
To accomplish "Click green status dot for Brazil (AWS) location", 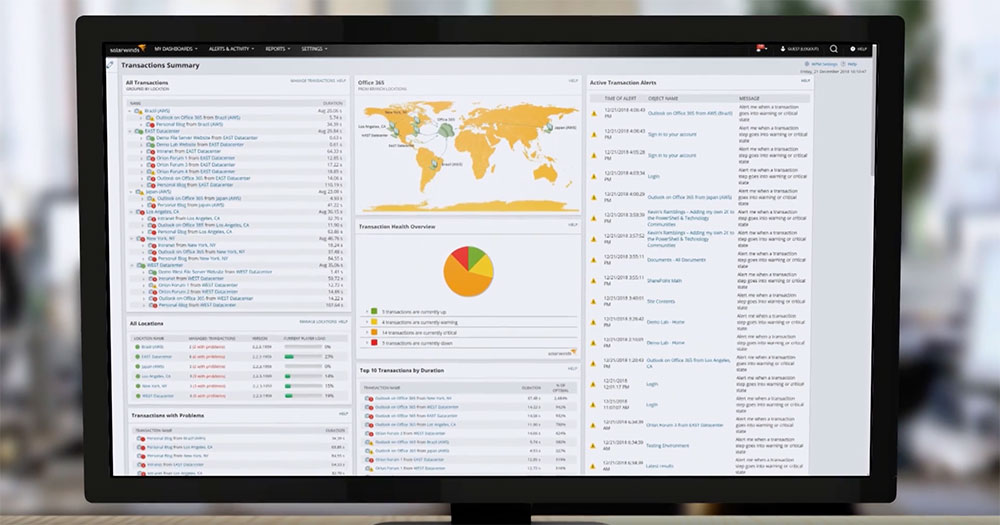I will 137,347.
